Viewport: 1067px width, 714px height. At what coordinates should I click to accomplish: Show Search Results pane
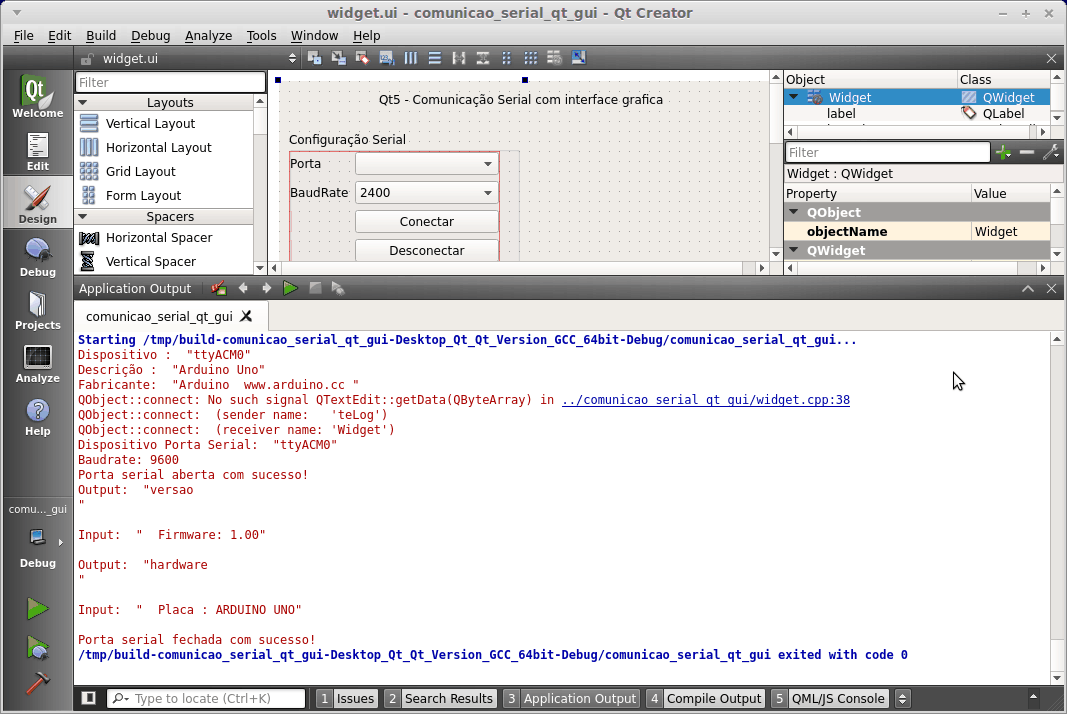[439, 698]
